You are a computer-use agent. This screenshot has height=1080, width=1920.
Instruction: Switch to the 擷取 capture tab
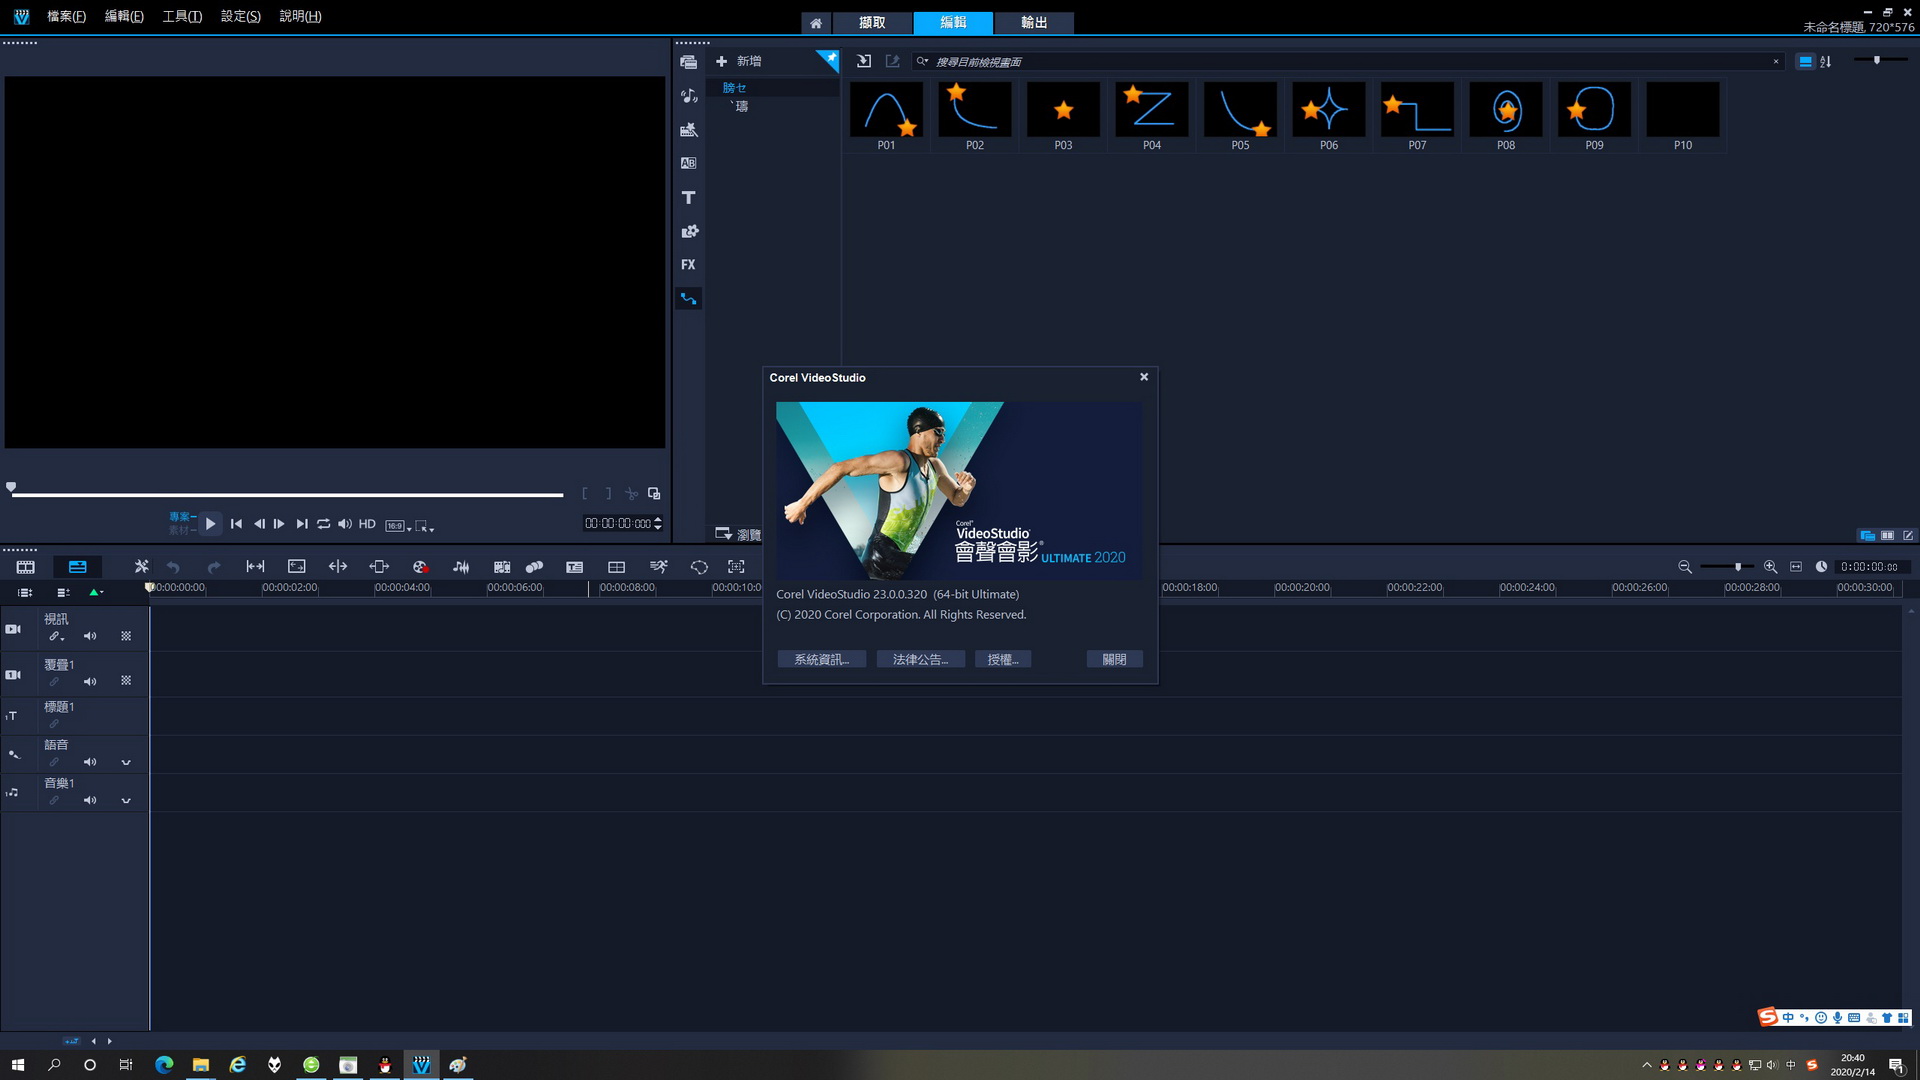point(872,23)
